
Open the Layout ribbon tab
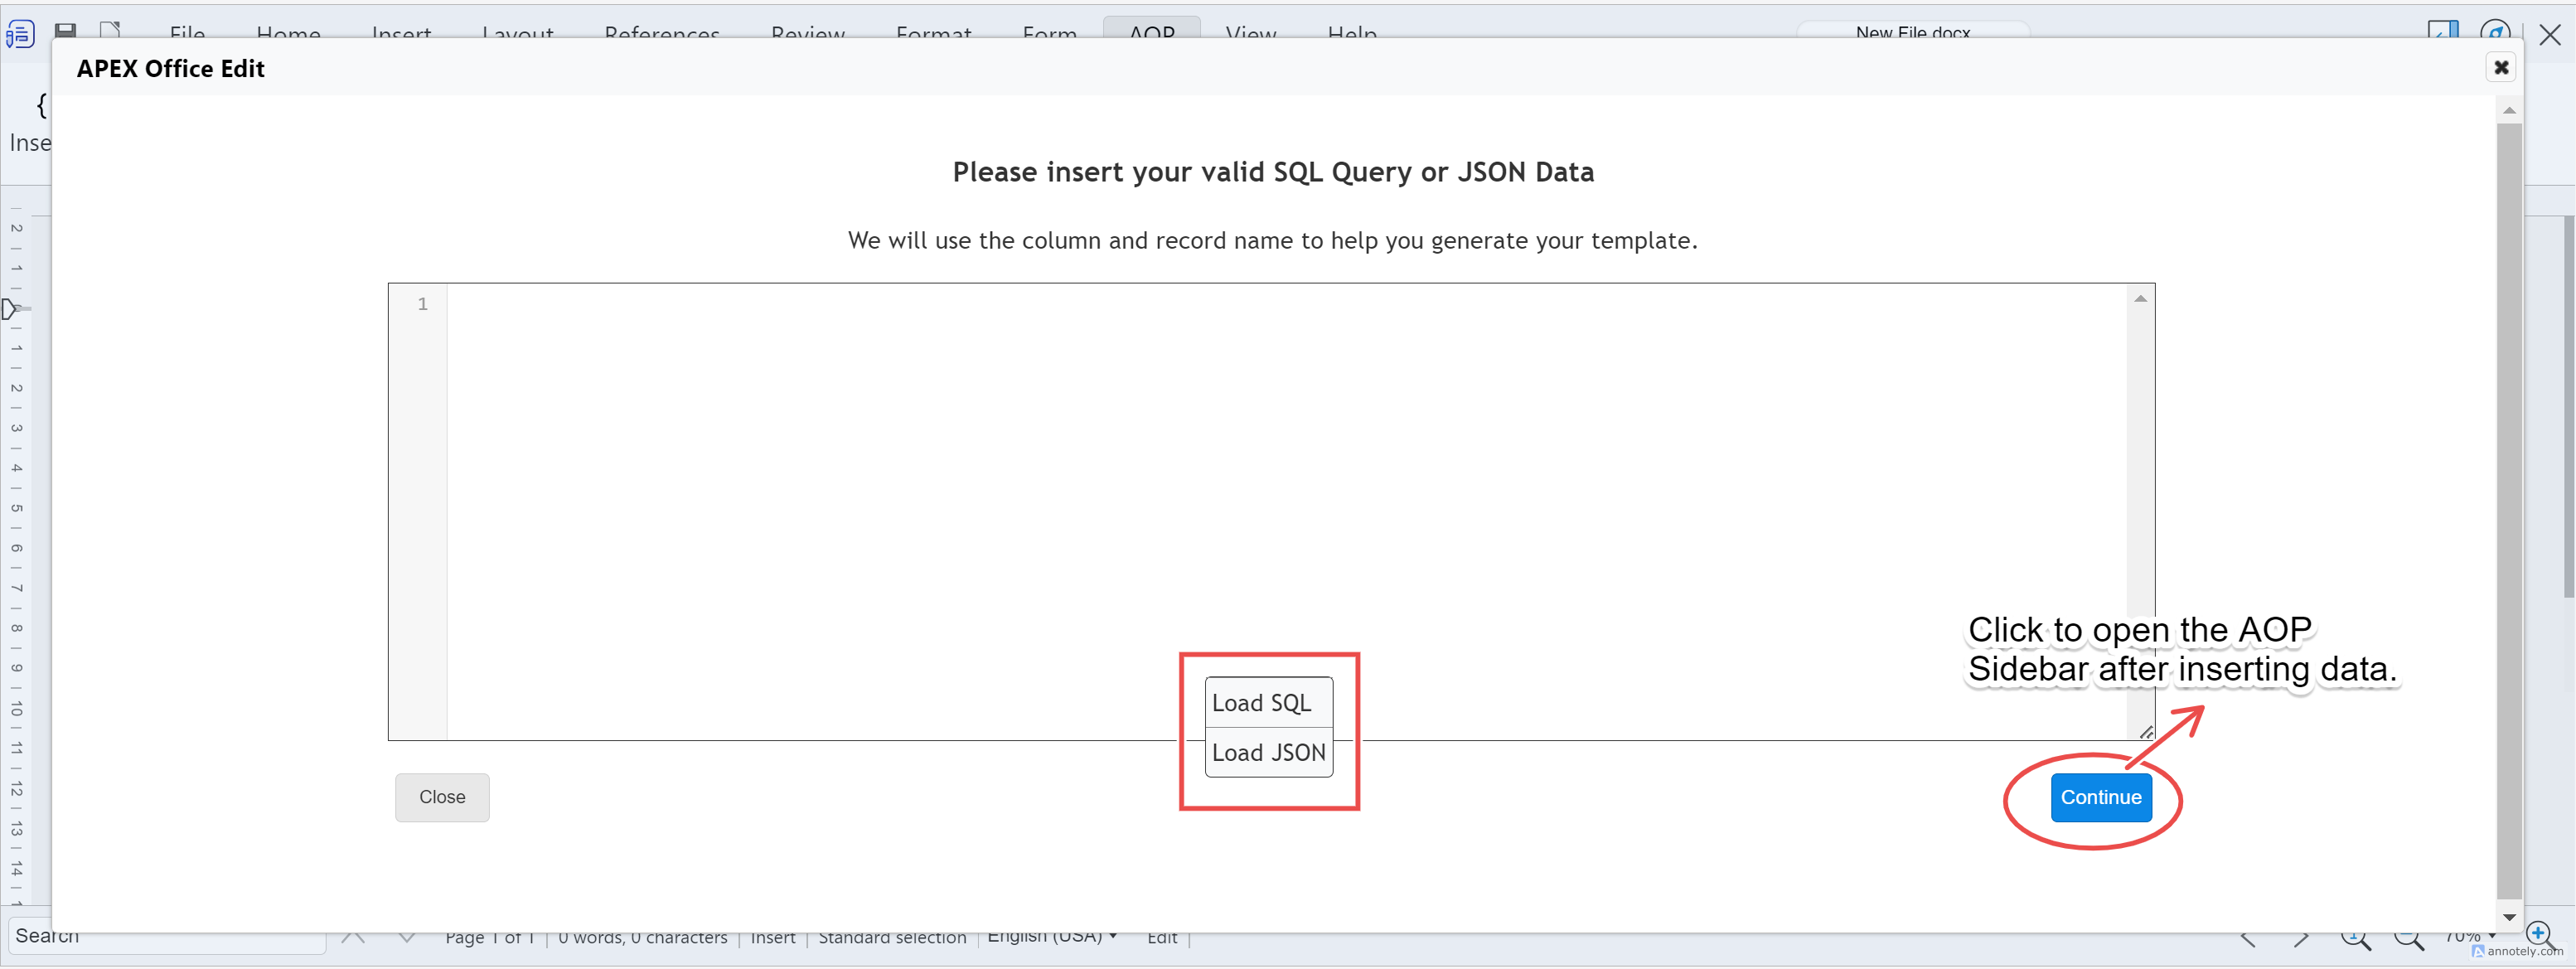pyautogui.click(x=517, y=33)
